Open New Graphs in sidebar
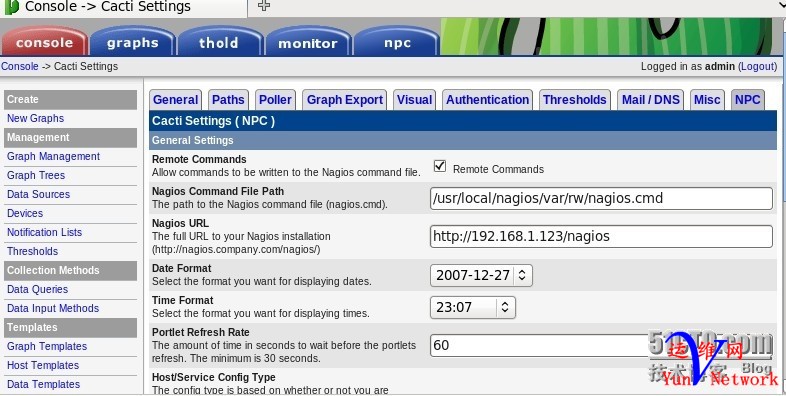 [x=36, y=118]
